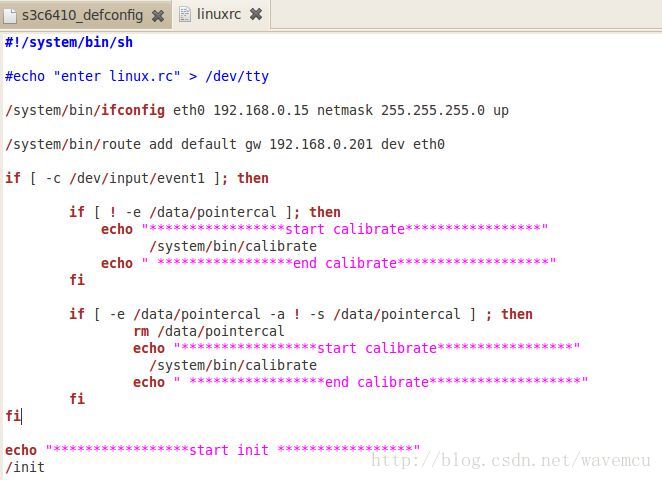This screenshot has height=480, width=662.
Task: Click the /init line at the bottom
Action: (25, 467)
